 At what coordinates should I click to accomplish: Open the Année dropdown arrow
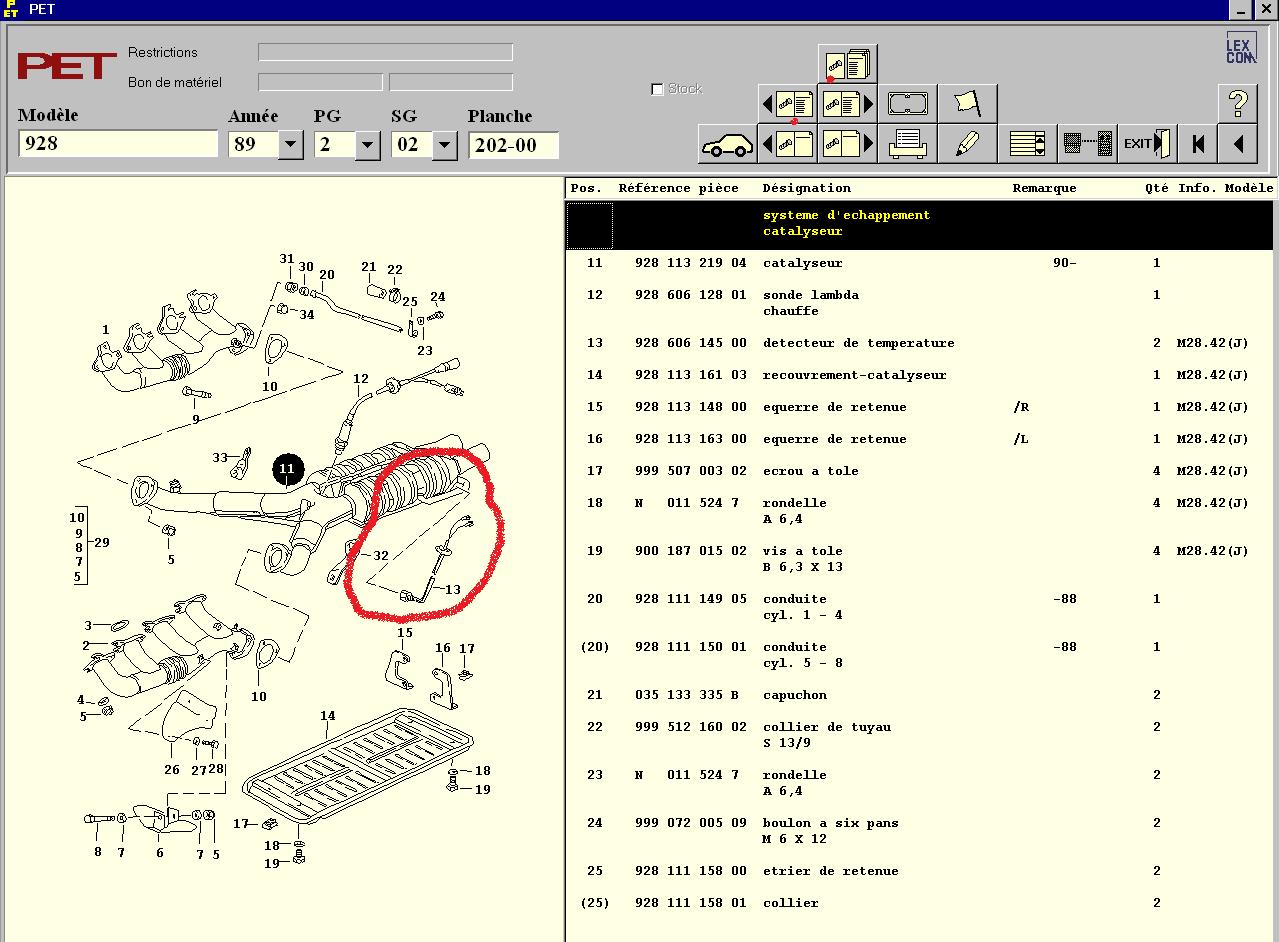click(x=291, y=145)
